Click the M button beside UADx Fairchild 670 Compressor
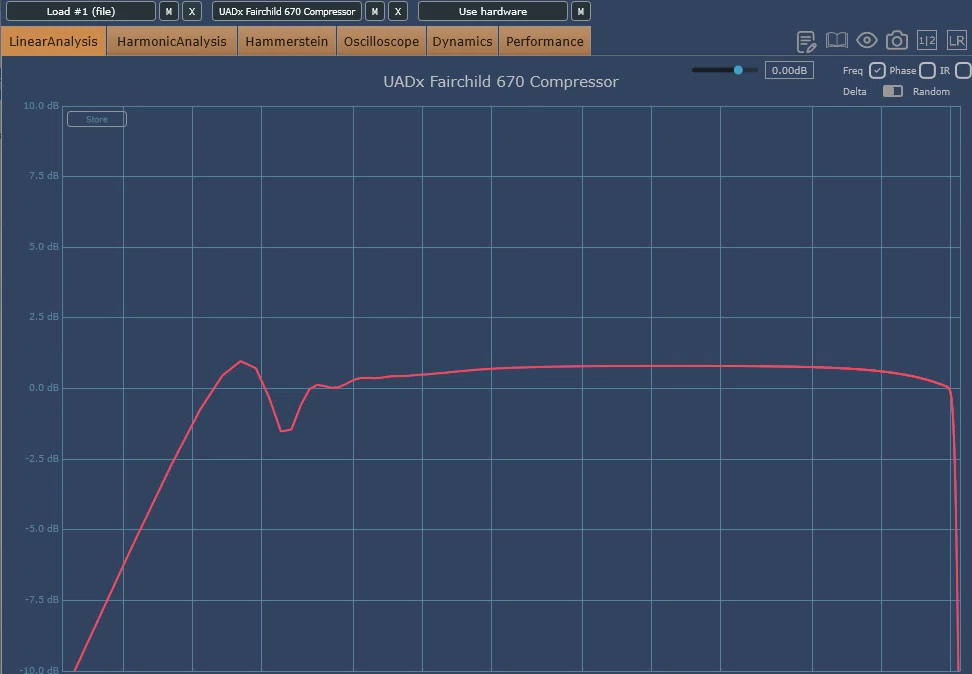 [x=374, y=11]
